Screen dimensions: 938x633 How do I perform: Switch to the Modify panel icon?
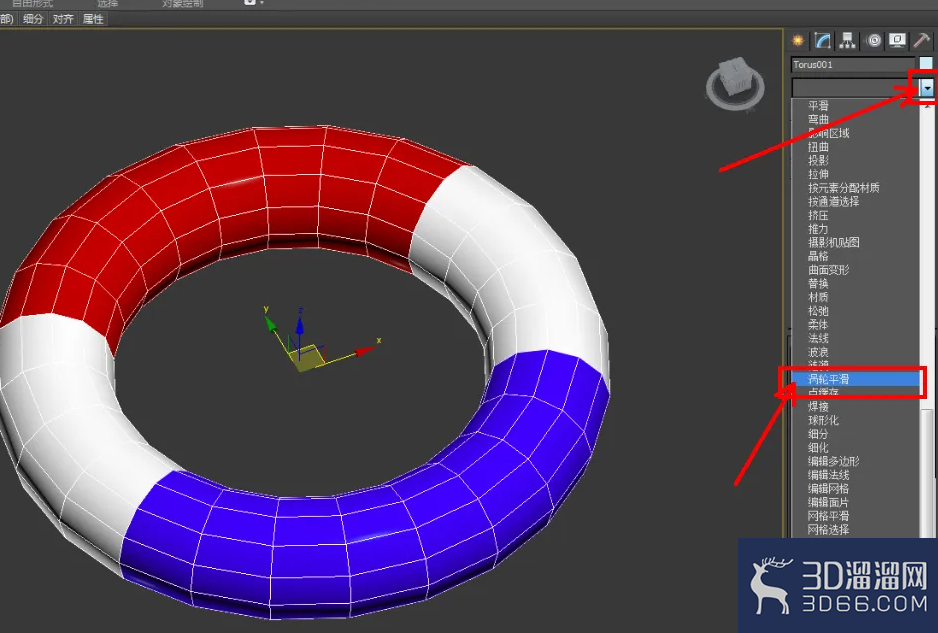coord(823,41)
